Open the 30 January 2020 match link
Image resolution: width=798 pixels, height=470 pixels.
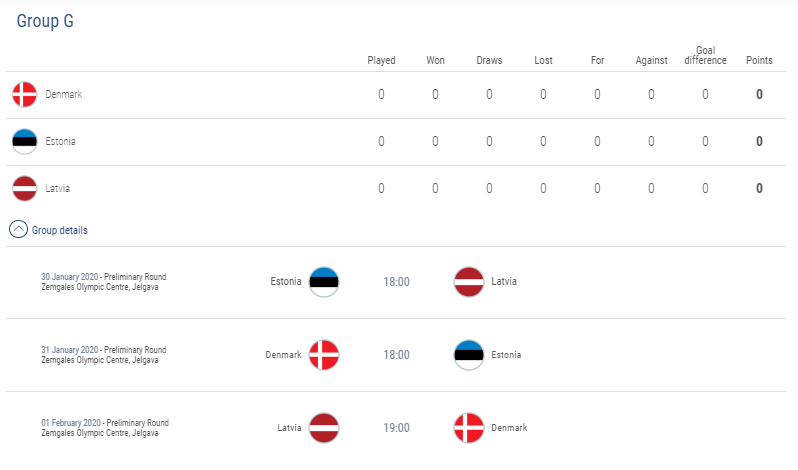[70, 277]
